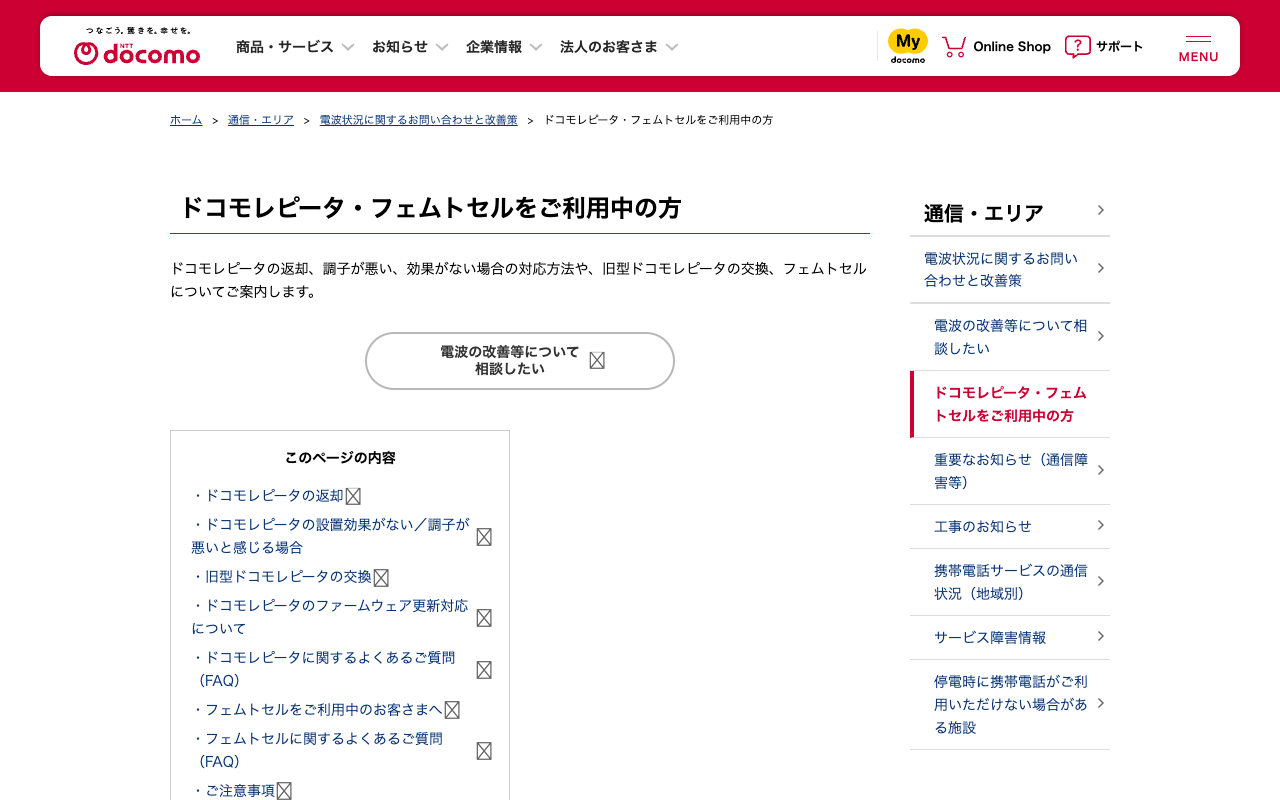Viewport: 1280px width, 800px height.
Task: Click the ホーム breadcrumb link
Action: point(186,120)
